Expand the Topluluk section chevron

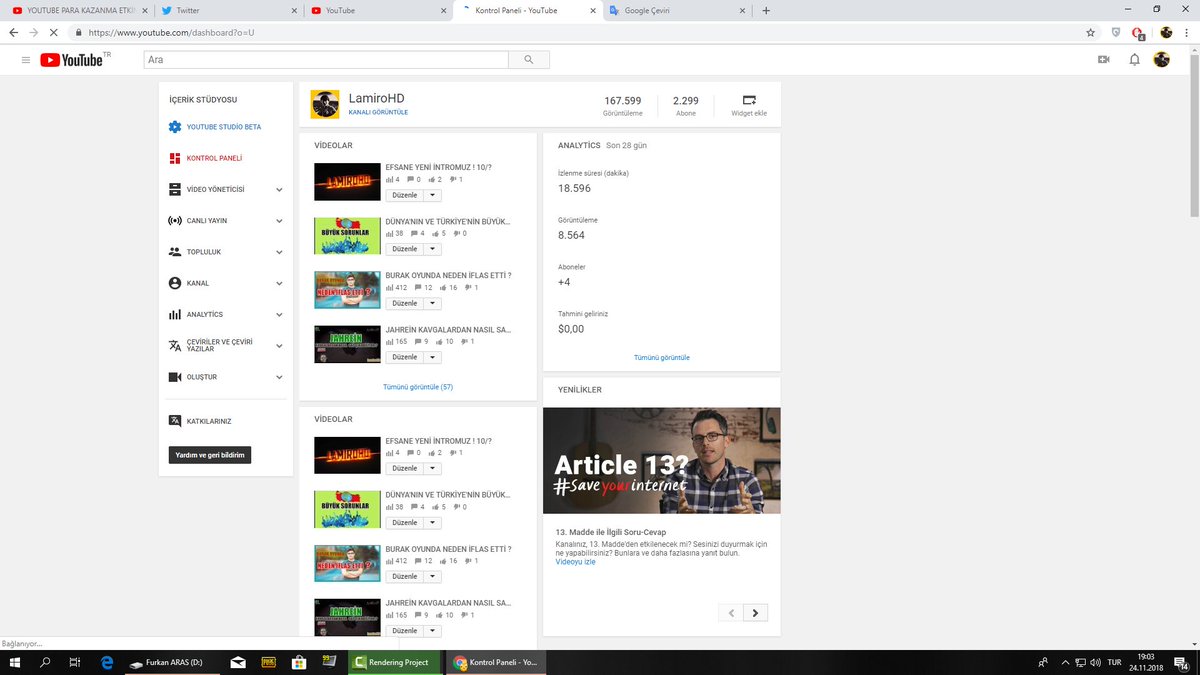279,252
